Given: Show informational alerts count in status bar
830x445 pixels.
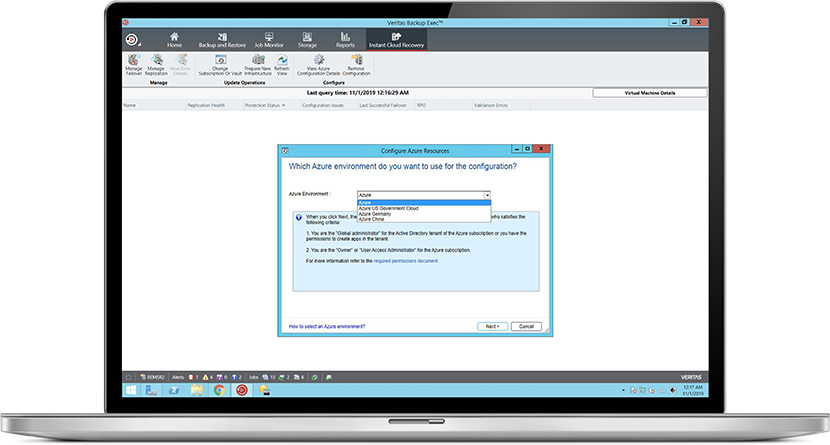Looking at the screenshot, I should (x=236, y=377).
